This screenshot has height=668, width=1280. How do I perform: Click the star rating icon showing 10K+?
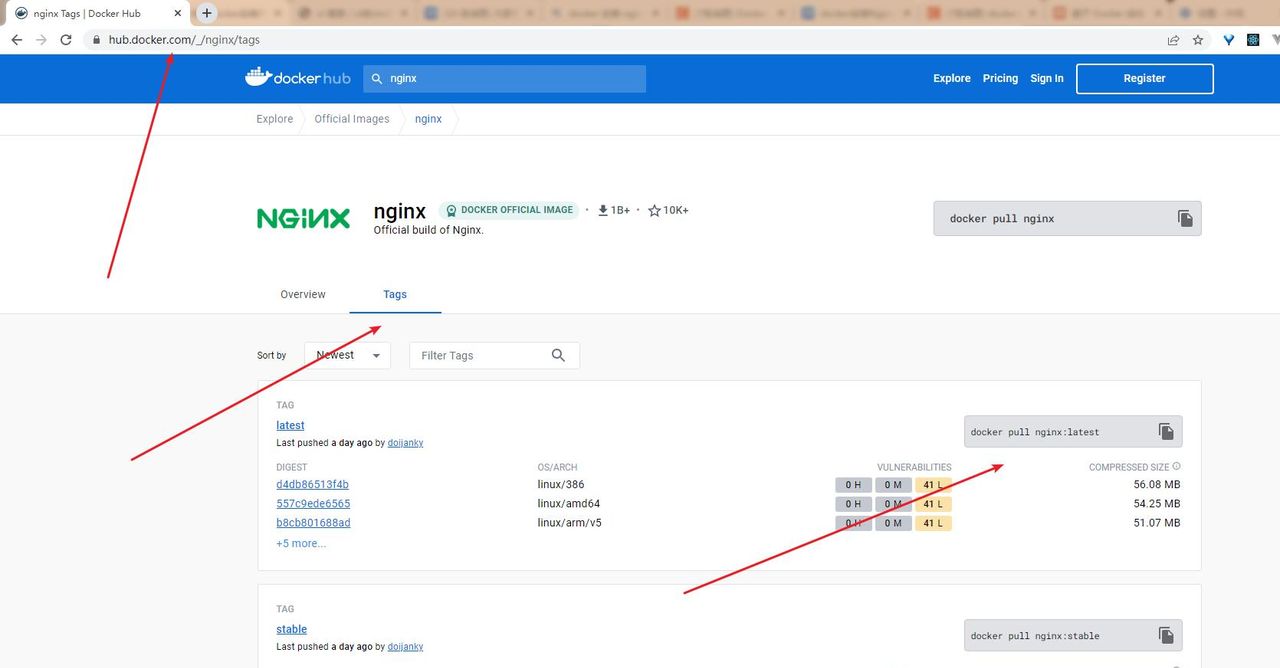[652, 210]
